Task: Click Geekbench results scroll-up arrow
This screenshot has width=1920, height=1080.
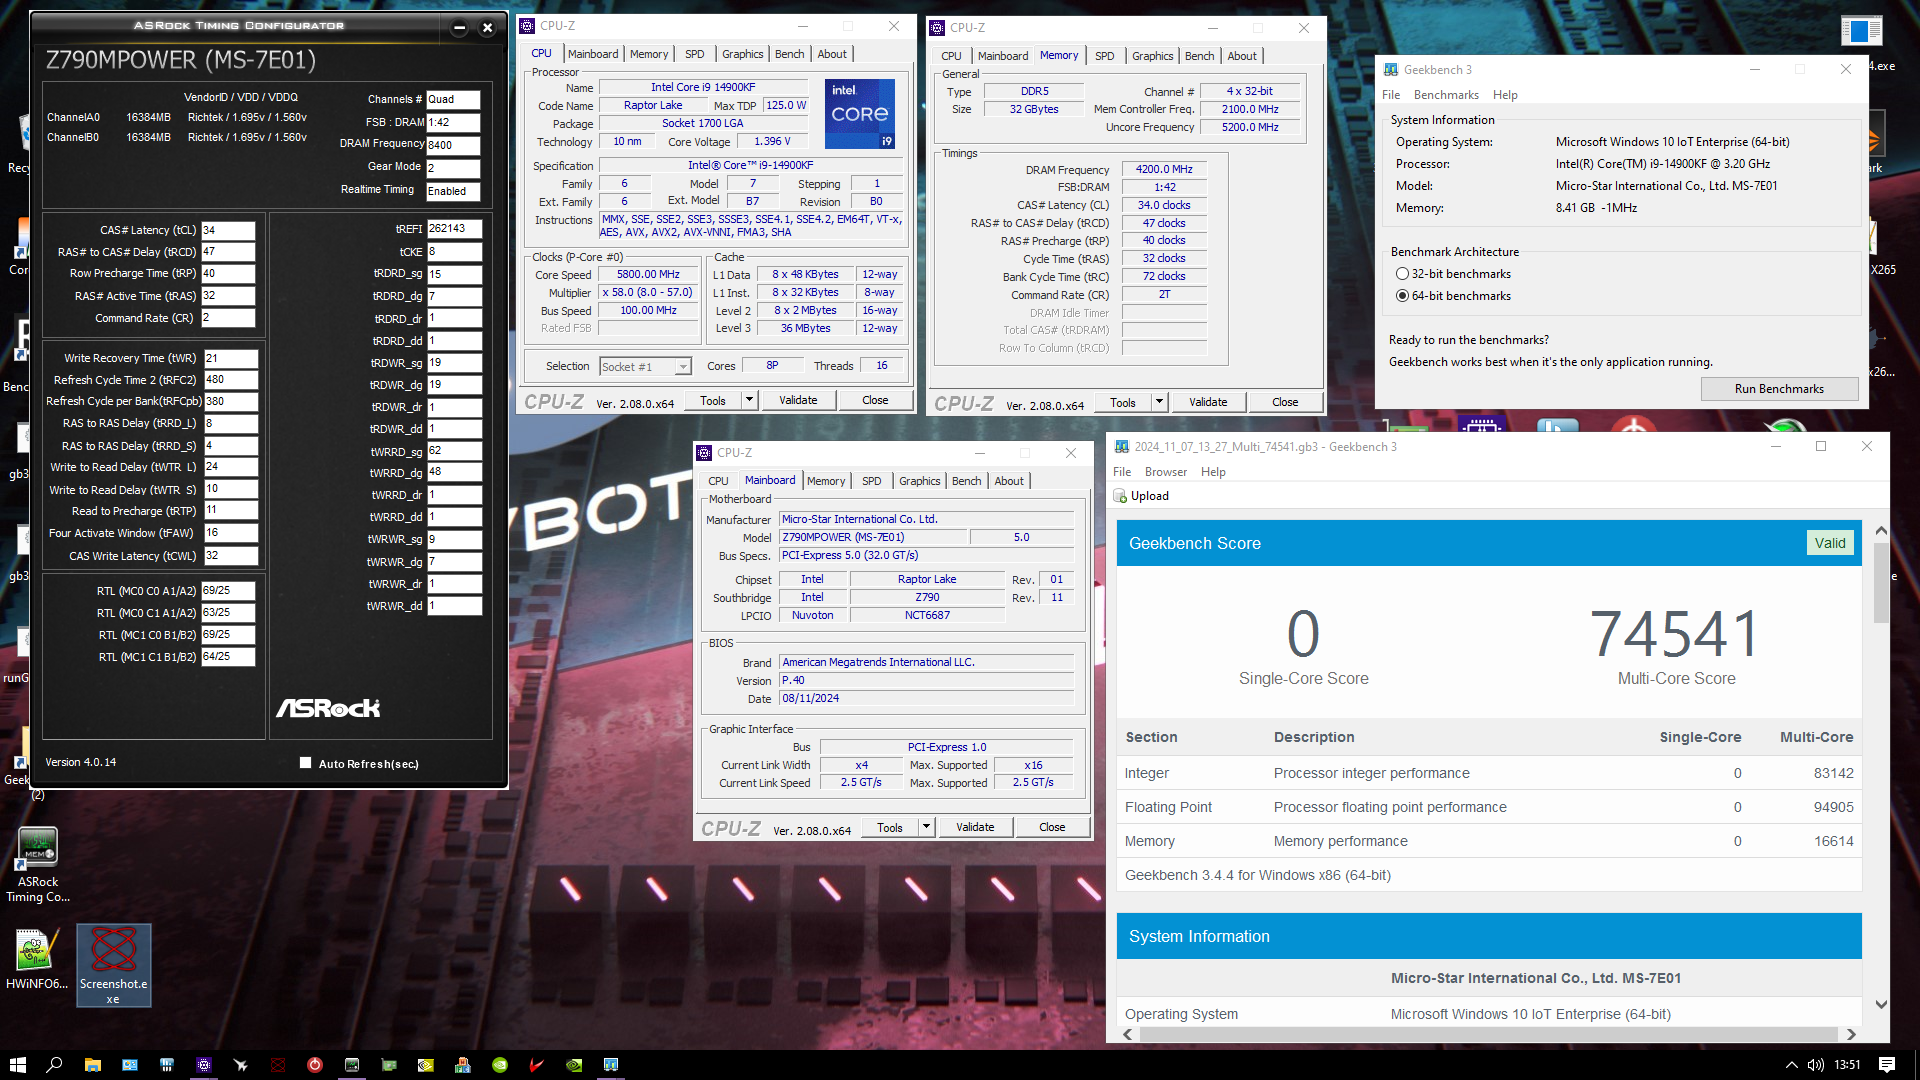Action: click(x=1881, y=531)
